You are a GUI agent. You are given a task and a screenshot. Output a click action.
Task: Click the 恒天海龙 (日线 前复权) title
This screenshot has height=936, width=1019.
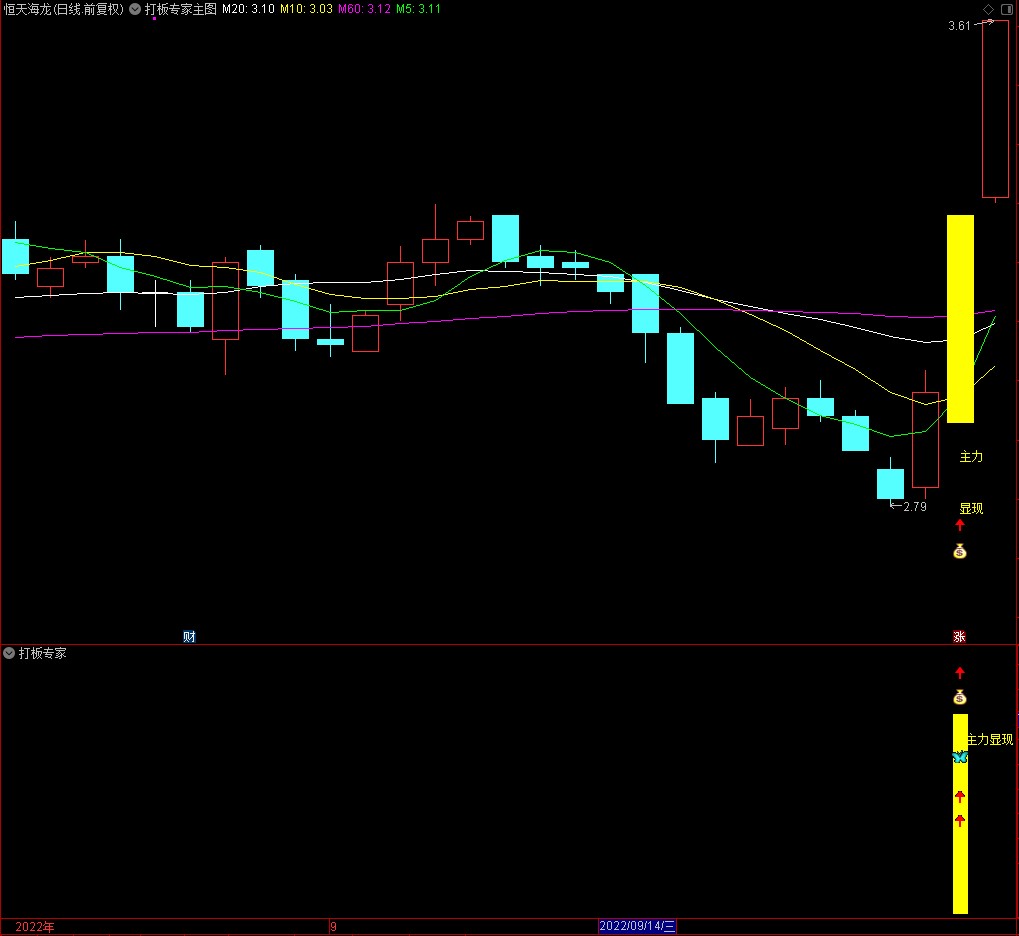64,9
